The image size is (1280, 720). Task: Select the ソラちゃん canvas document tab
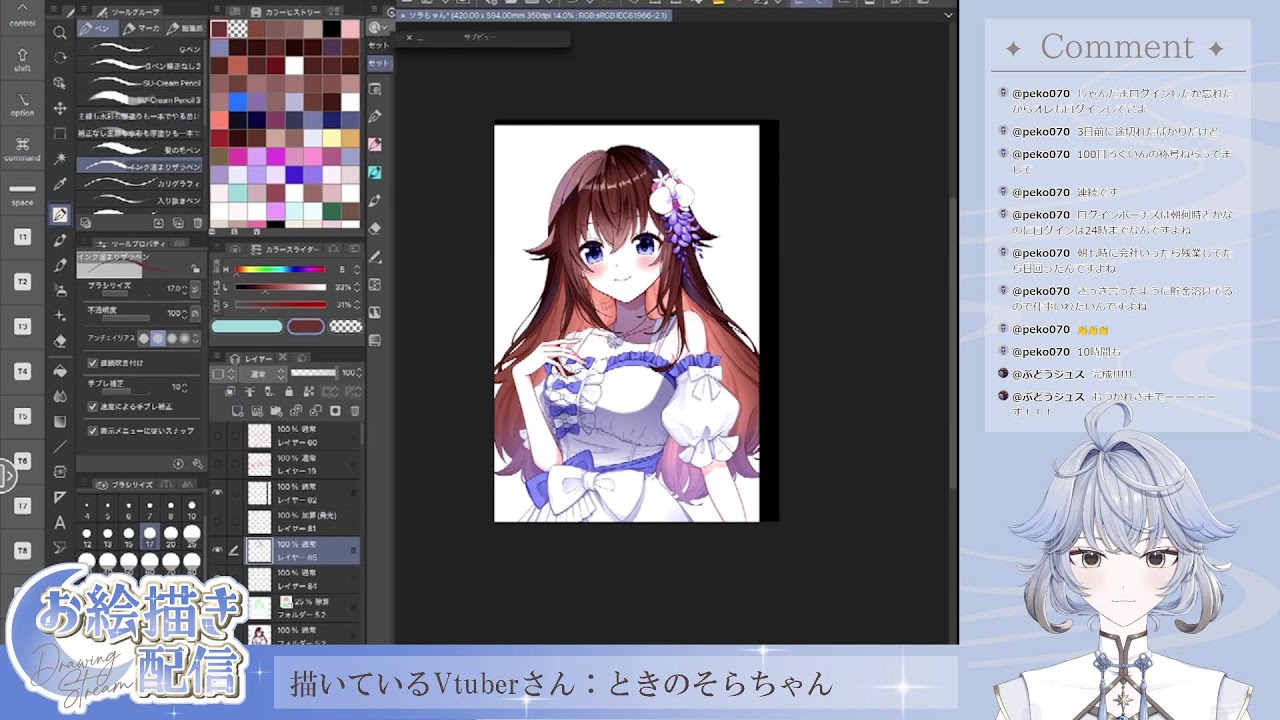click(x=535, y=15)
